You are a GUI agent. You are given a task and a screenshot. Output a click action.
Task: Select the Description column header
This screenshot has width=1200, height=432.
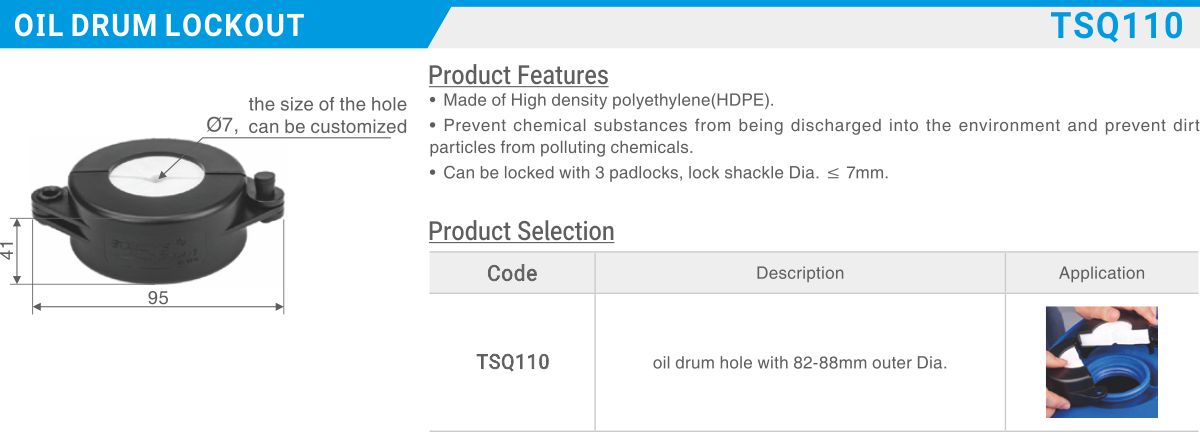point(800,273)
